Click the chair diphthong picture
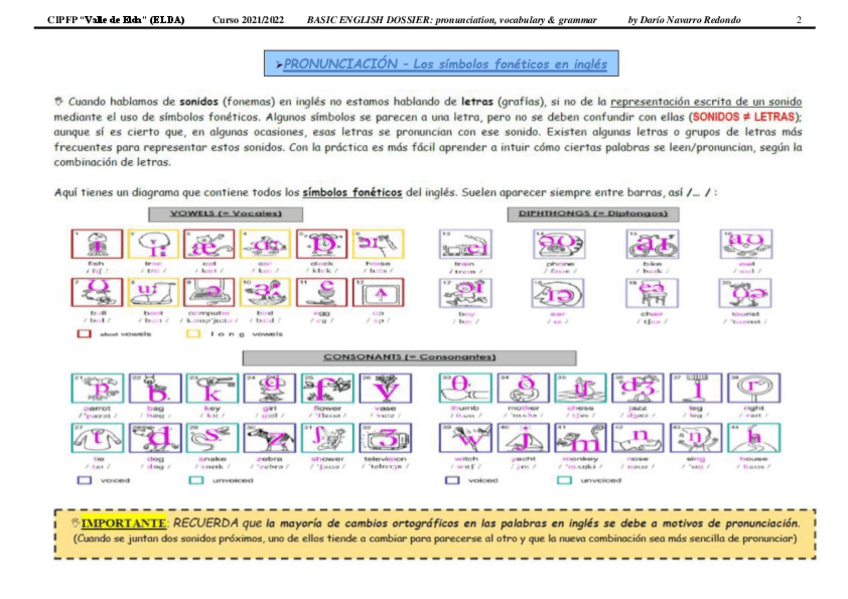Screen dimensions: 848x599 pyautogui.click(x=652, y=294)
